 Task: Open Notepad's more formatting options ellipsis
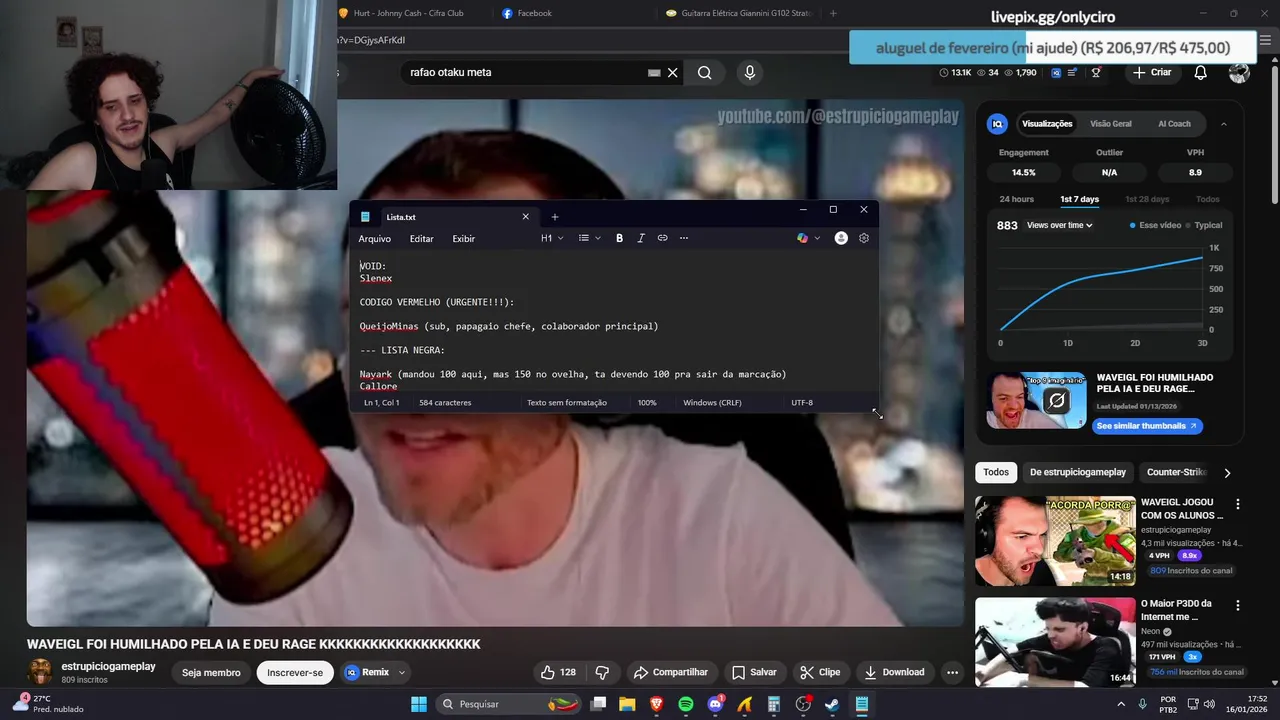tap(684, 238)
